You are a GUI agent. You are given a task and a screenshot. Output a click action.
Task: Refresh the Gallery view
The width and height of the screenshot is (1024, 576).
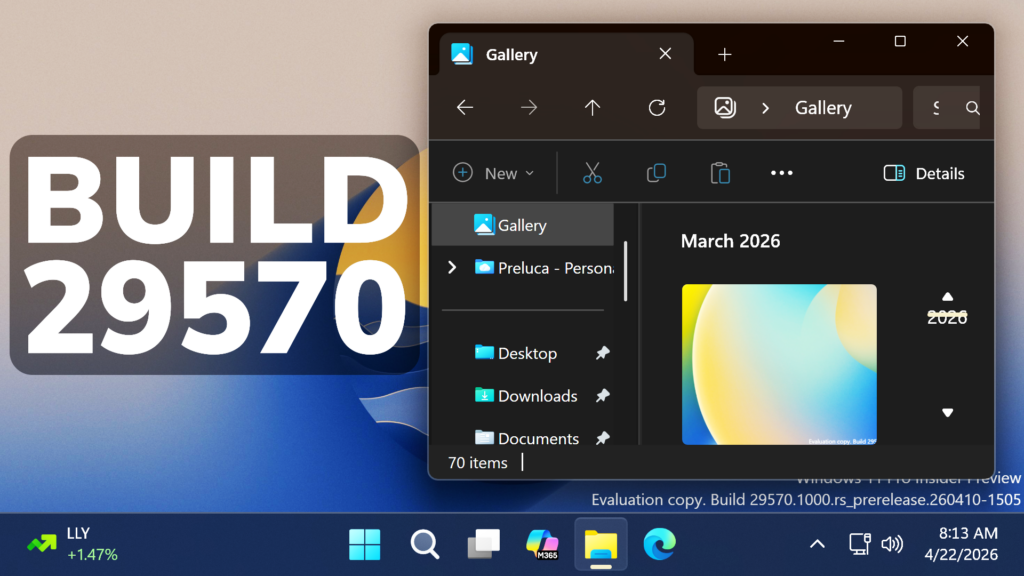point(657,108)
